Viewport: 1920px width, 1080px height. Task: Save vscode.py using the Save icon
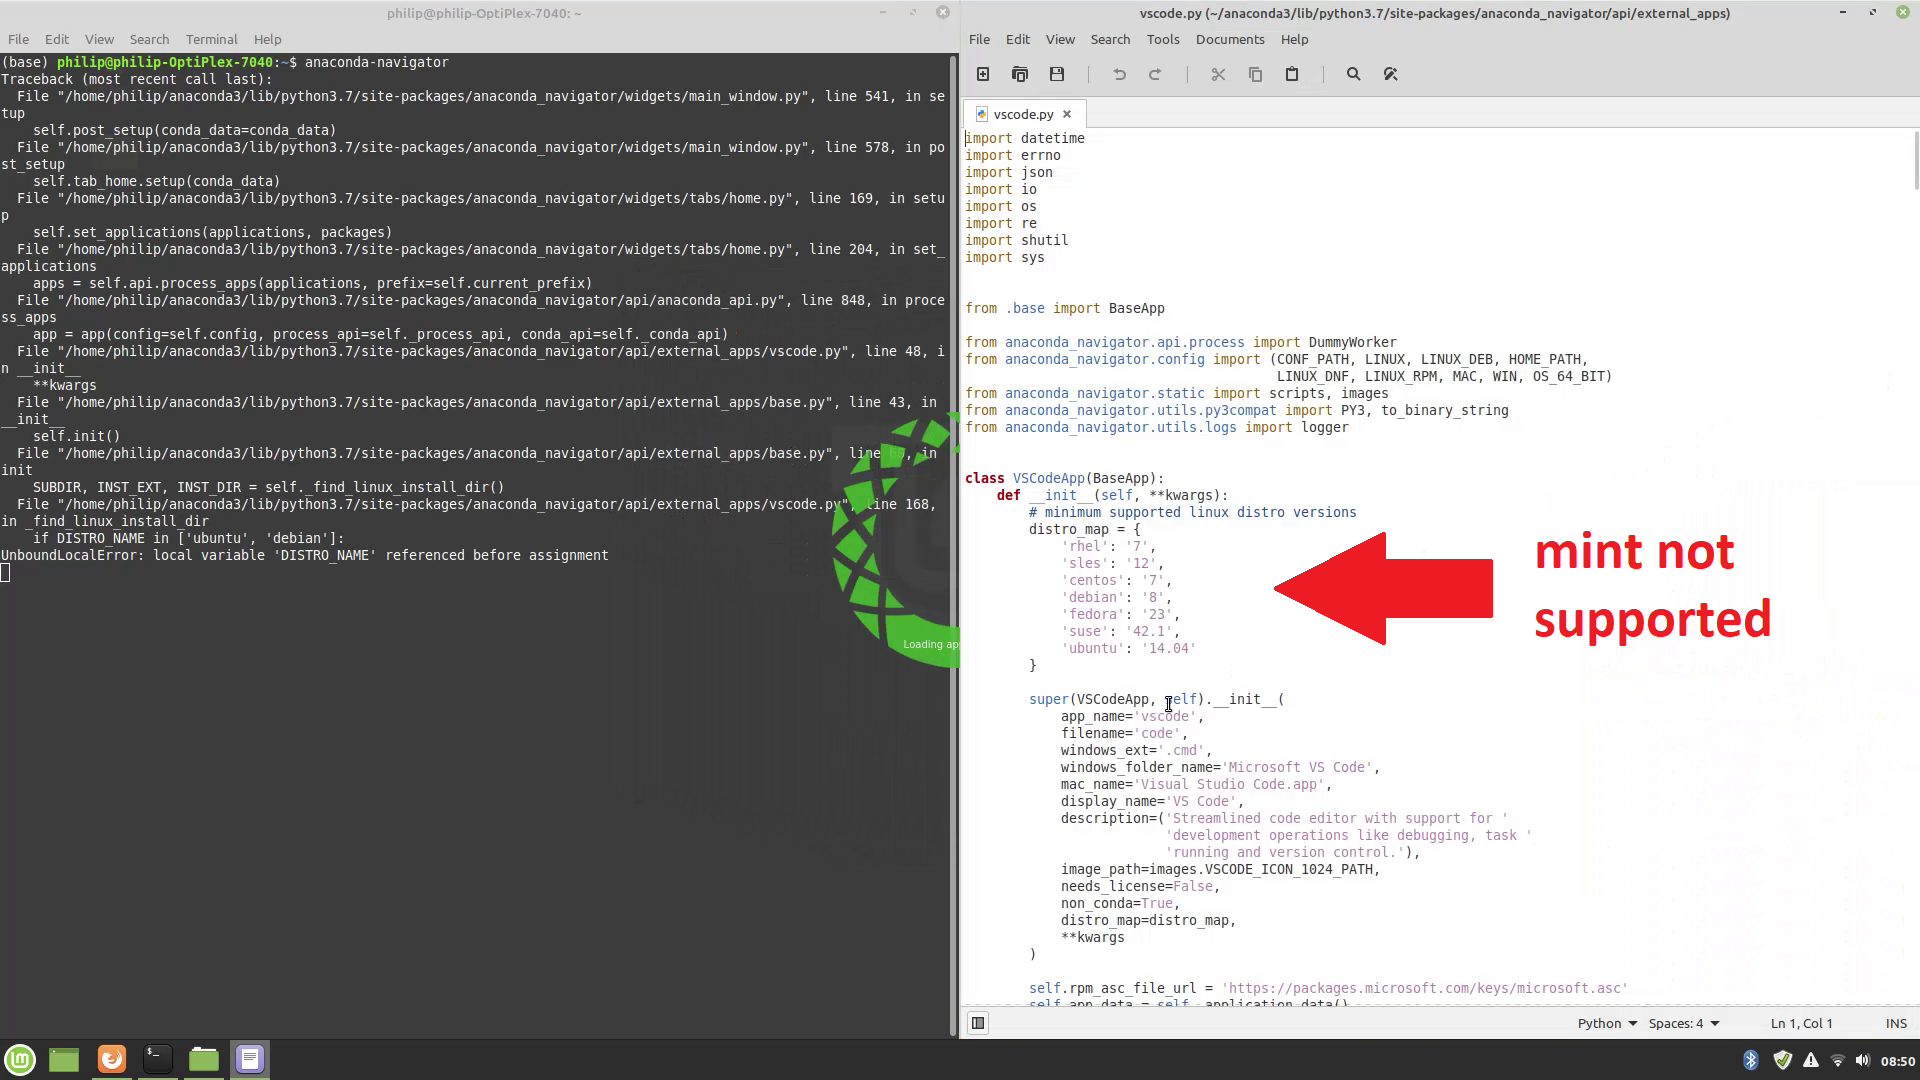click(x=1057, y=74)
